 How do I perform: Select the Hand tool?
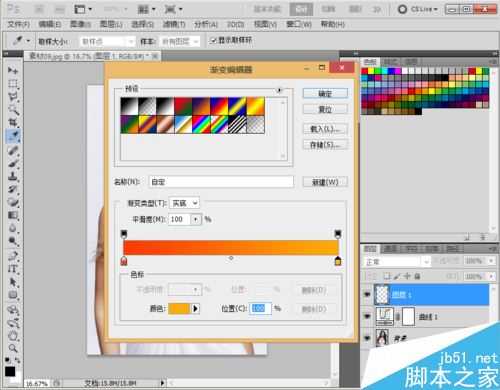tap(13, 336)
